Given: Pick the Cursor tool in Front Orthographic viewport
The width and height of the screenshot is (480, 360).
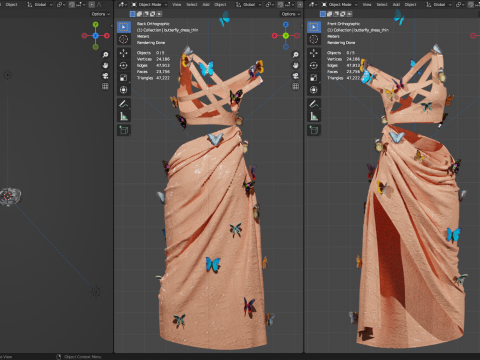Looking at the screenshot, I should click(314, 39).
